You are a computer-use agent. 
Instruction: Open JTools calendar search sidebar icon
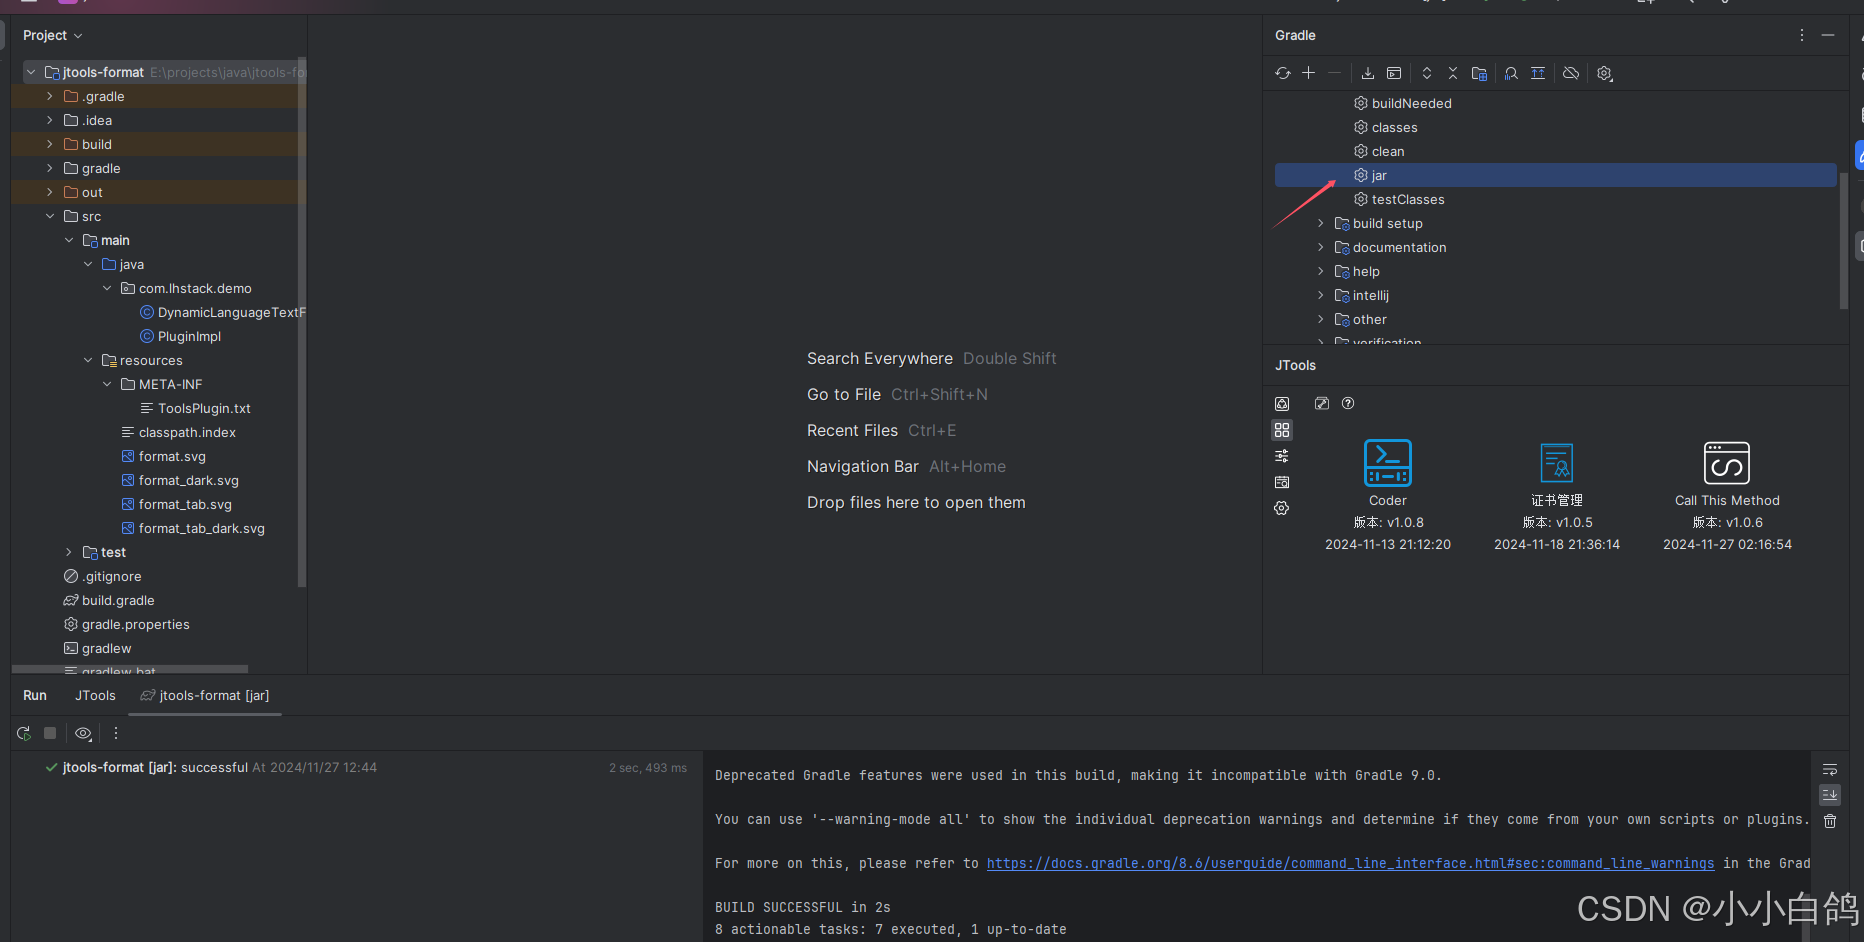point(1282,482)
